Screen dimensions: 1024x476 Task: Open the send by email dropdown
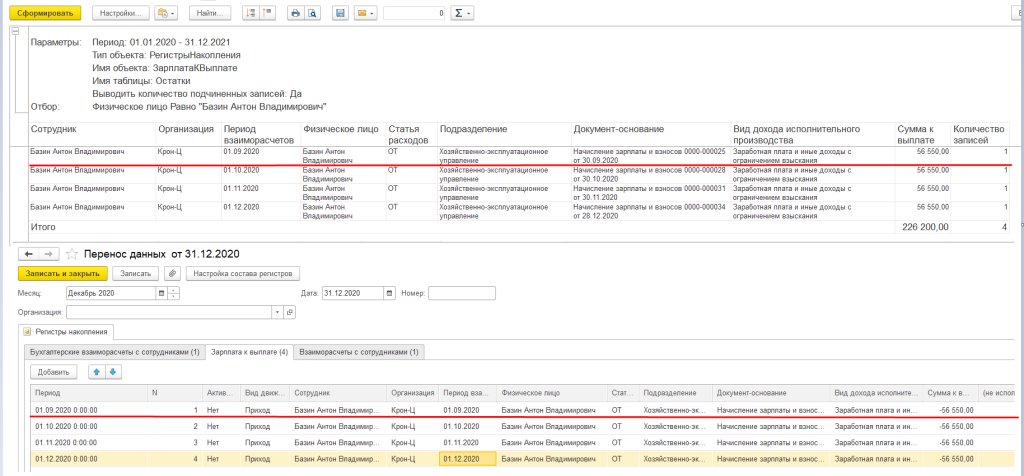pos(366,13)
